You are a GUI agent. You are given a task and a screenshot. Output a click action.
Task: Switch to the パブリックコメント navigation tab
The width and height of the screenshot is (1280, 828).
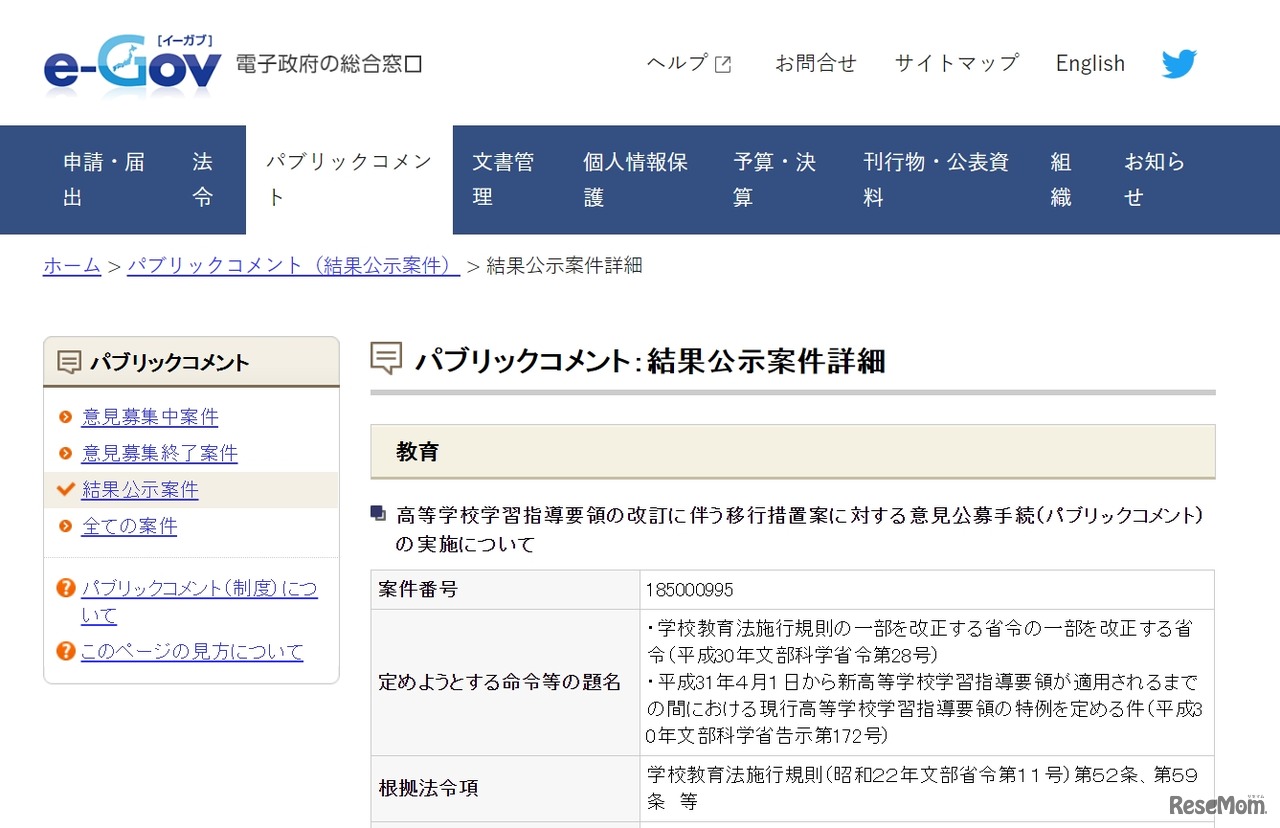(348, 179)
